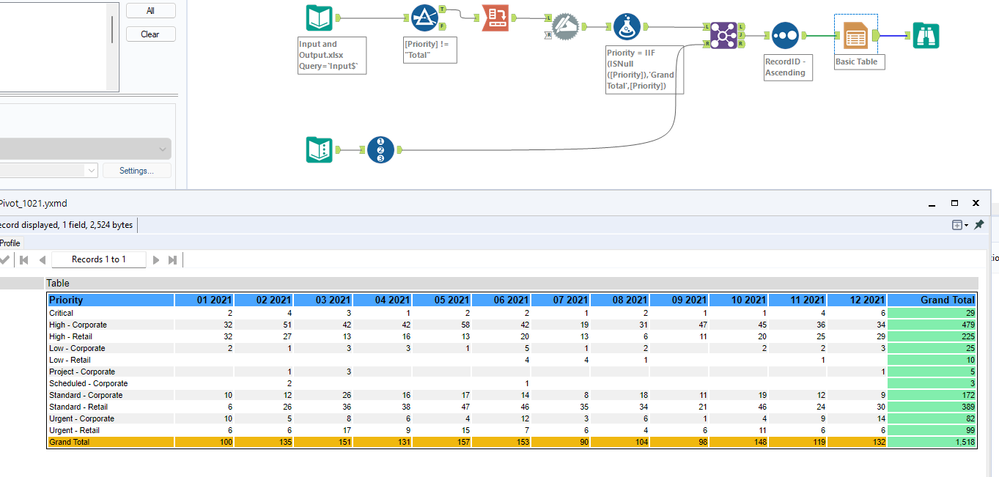Click the record displayed, 1 field, 2,524 bytes text
This screenshot has width=999, height=477.
point(66,225)
